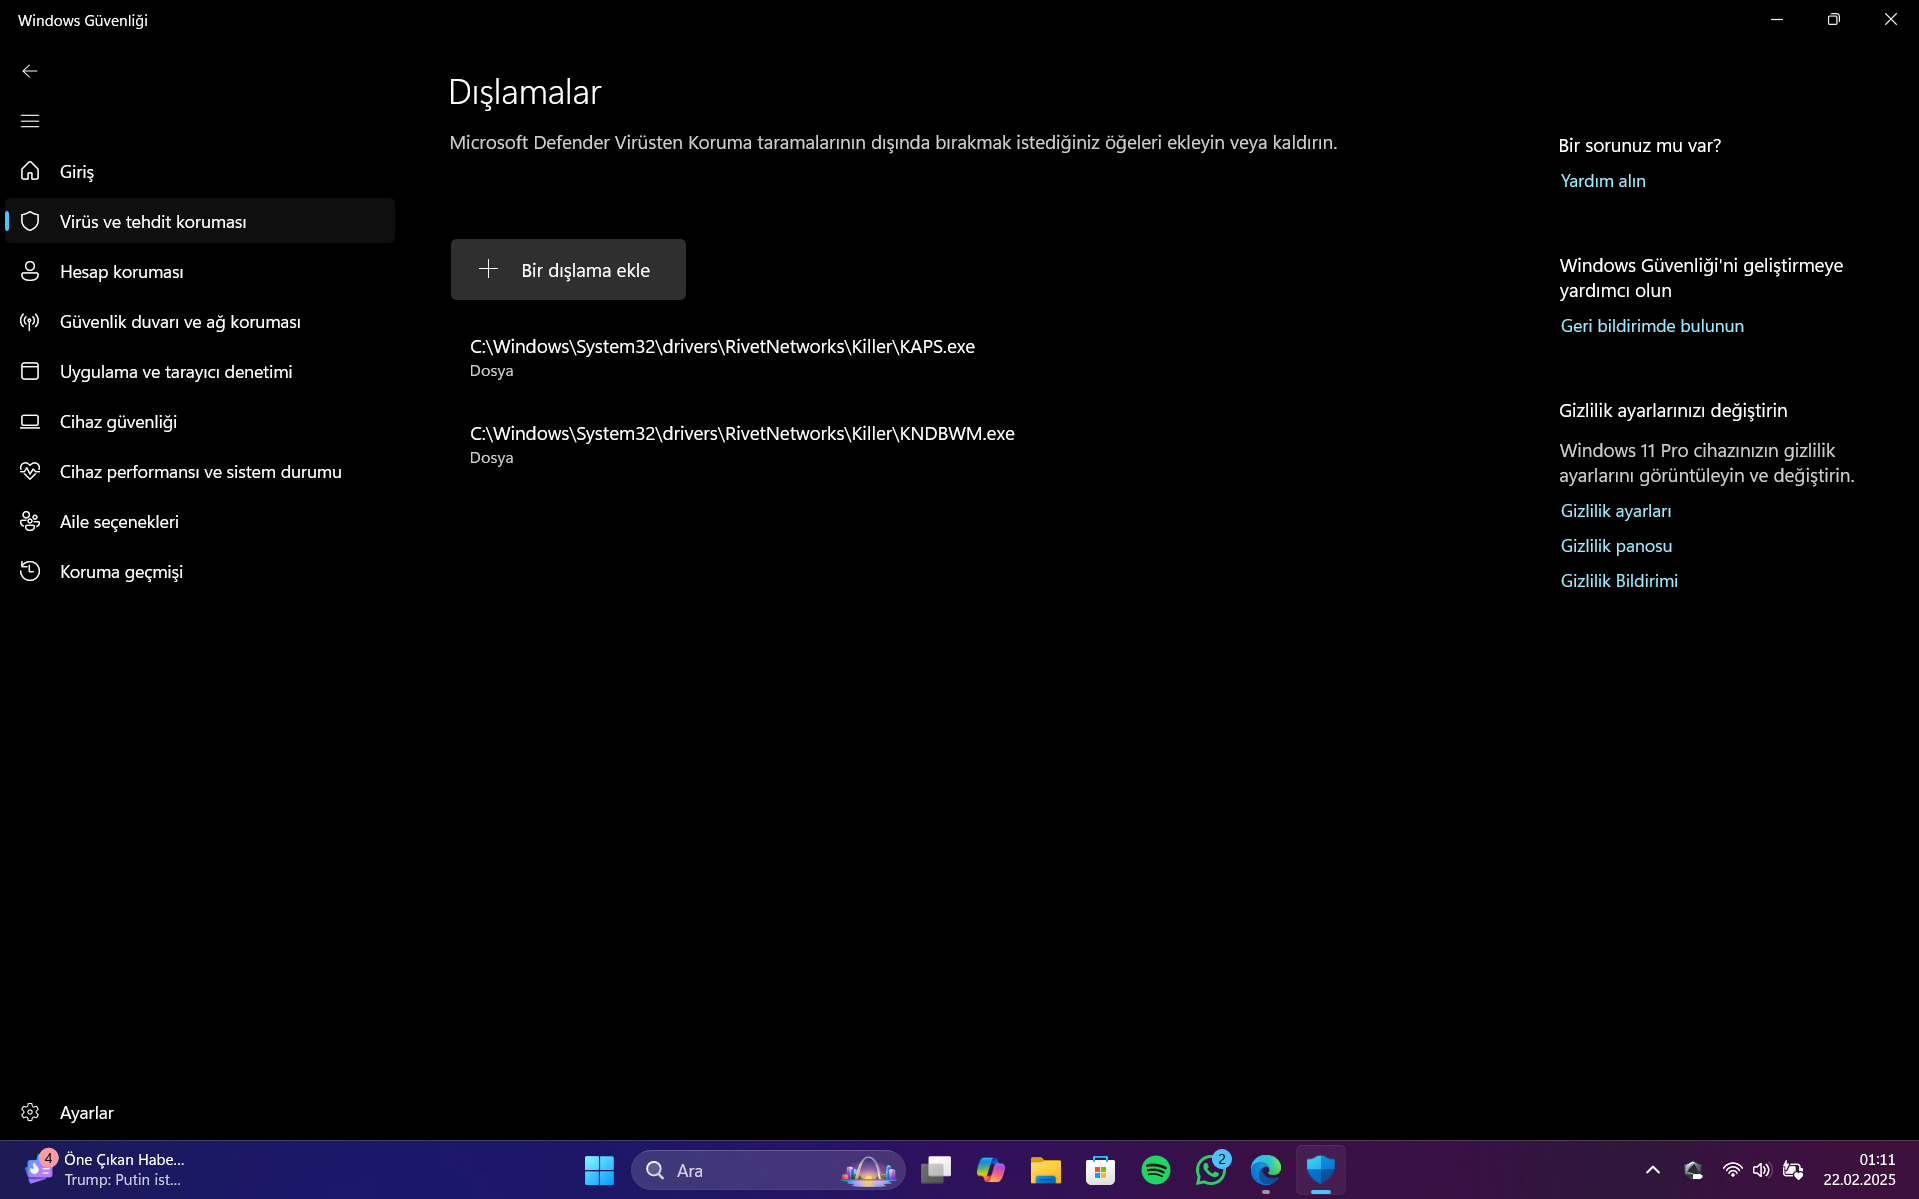Open Ayarlar at the bottom
The height and width of the screenshot is (1199, 1919).
click(200, 1112)
